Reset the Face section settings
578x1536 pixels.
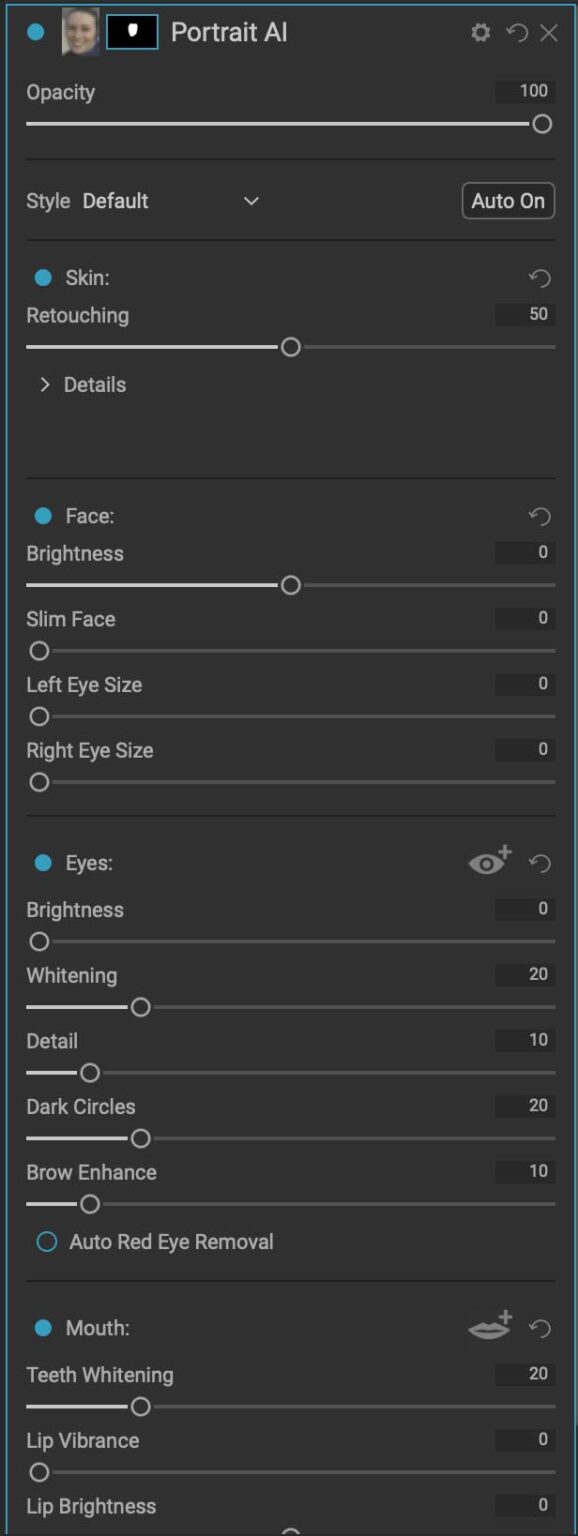(539, 516)
